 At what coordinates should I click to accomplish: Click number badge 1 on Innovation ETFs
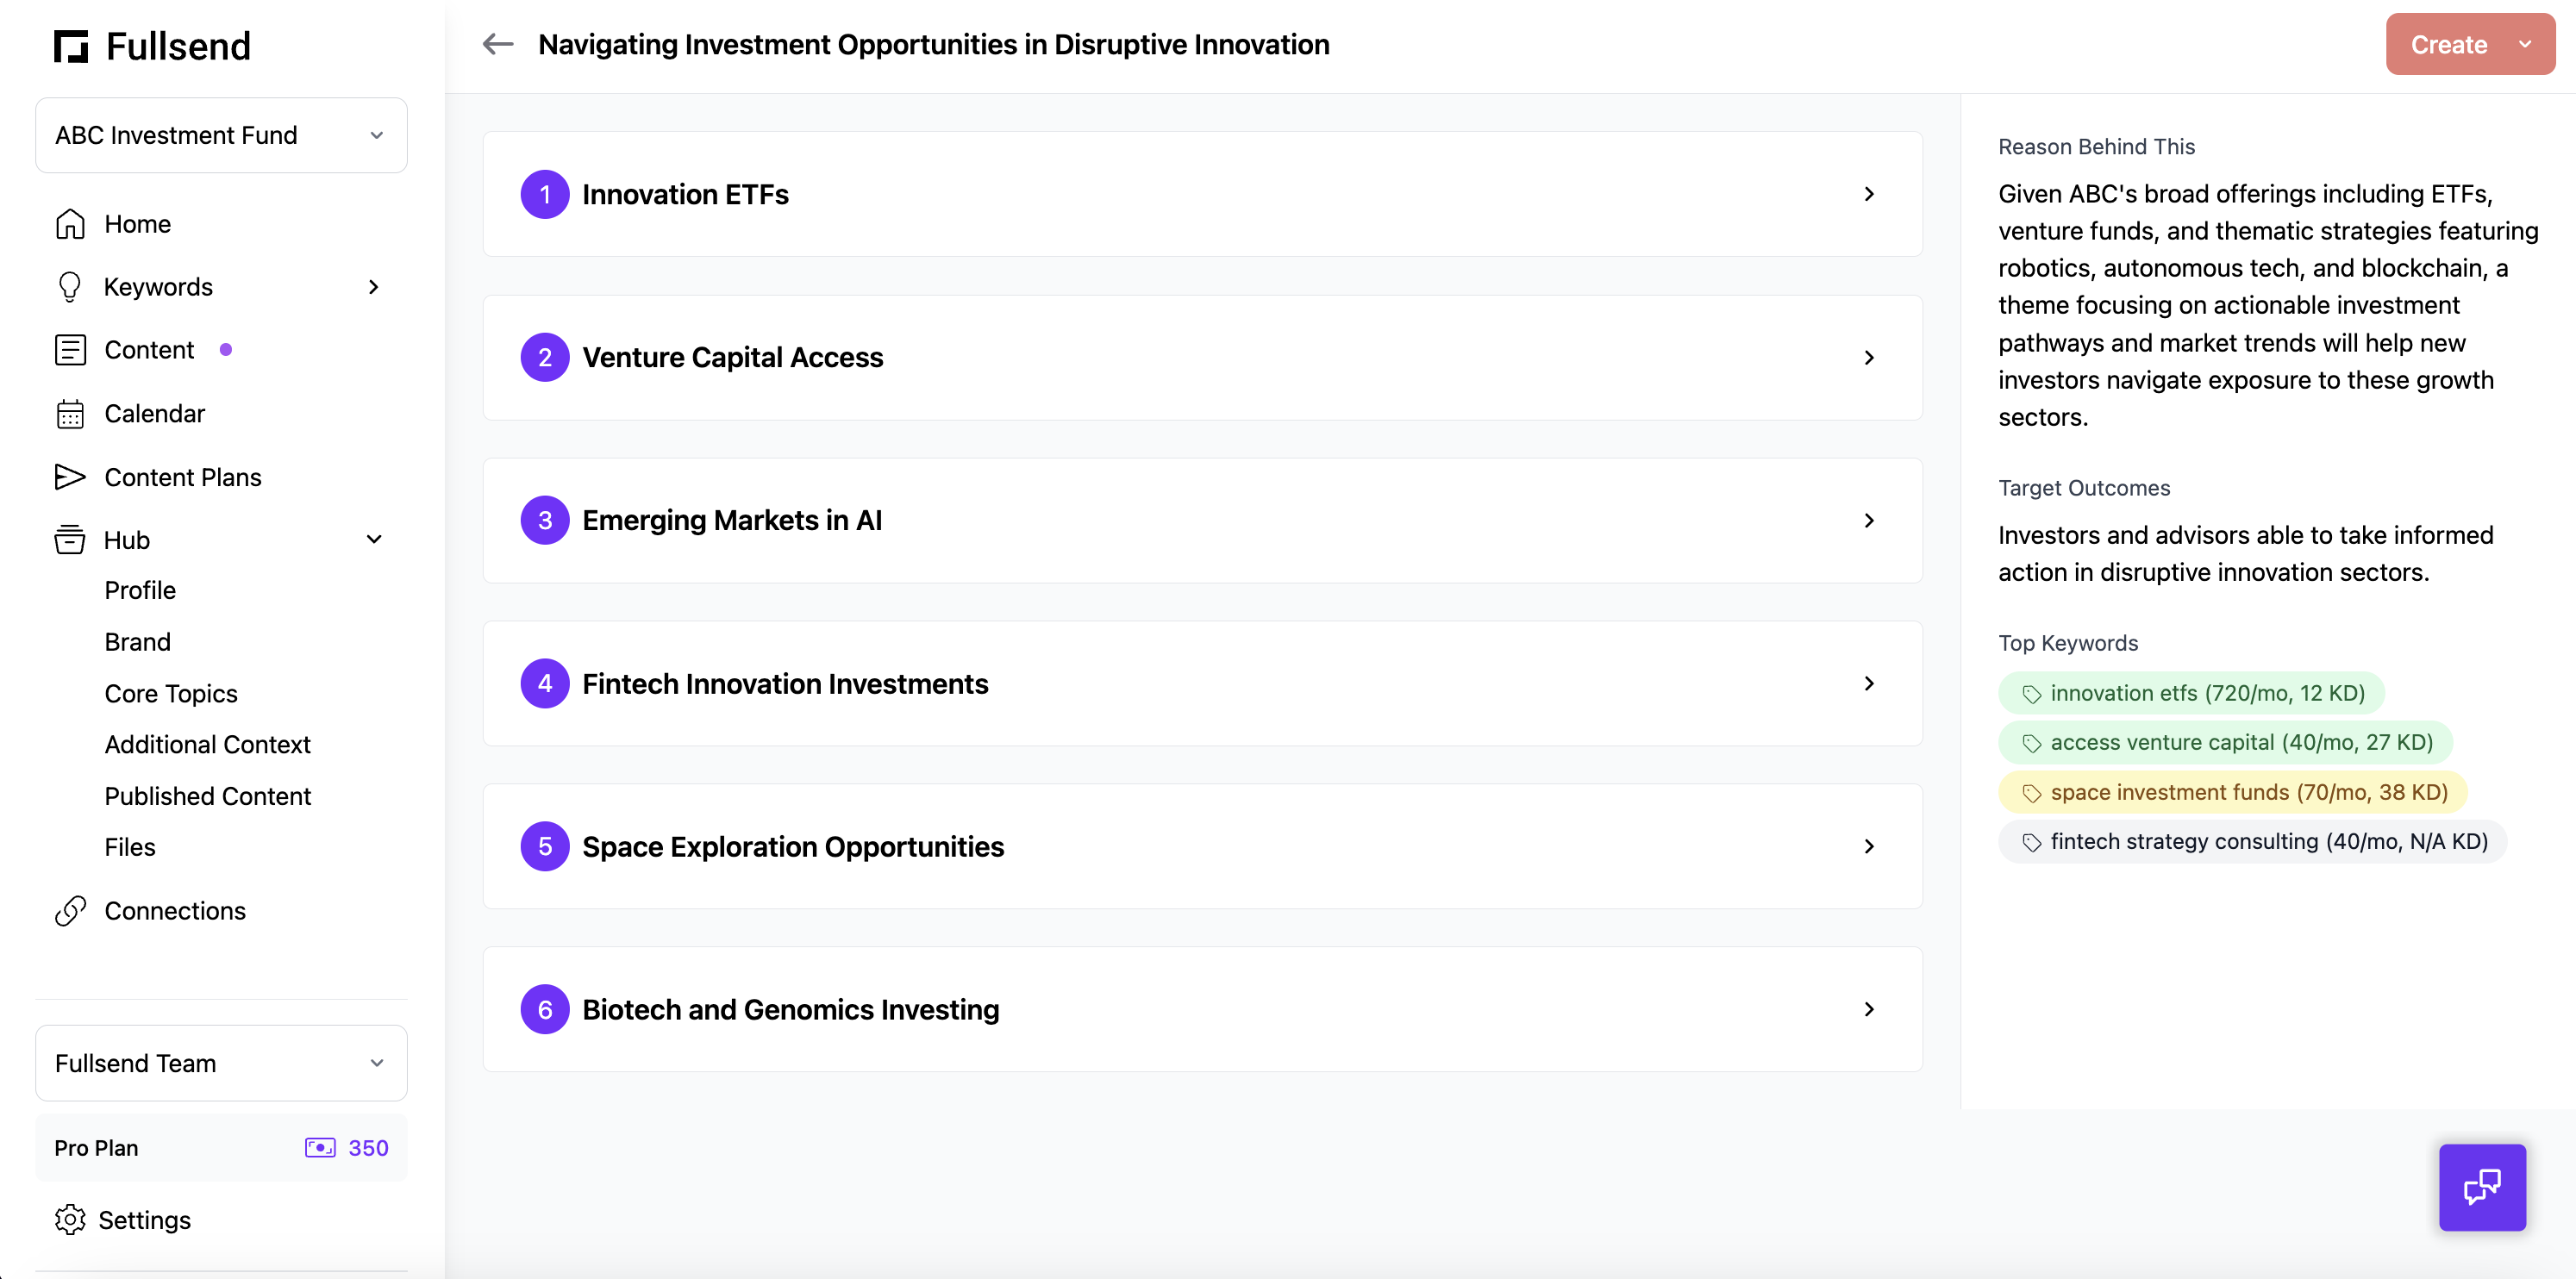pyautogui.click(x=545, y=194)
